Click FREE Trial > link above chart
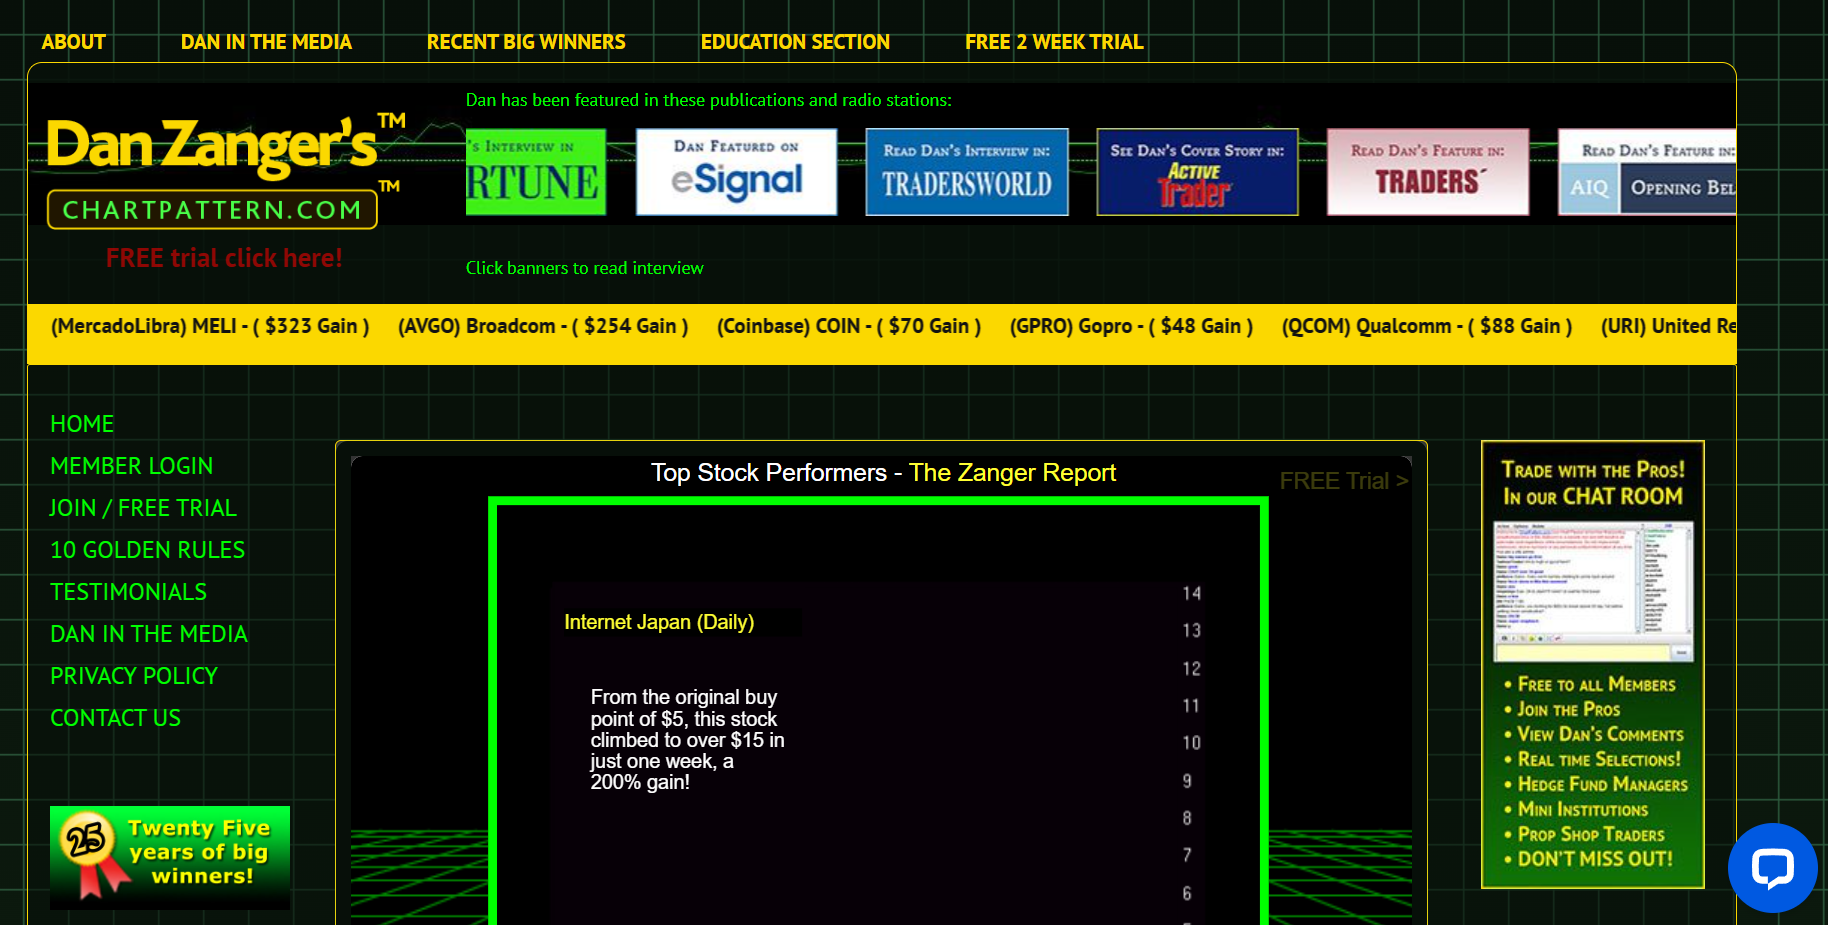The image size is (1828, 925). [1343, 481]
